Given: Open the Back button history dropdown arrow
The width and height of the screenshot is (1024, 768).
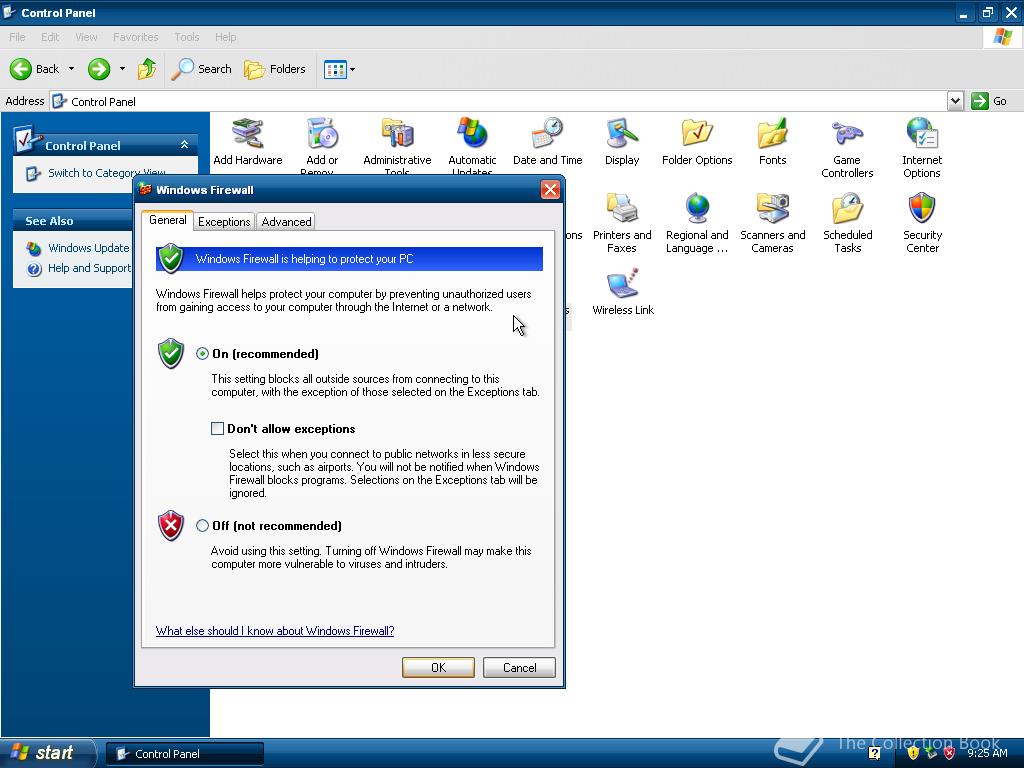Looking at the screenshot, I should [x=71, y=69].
